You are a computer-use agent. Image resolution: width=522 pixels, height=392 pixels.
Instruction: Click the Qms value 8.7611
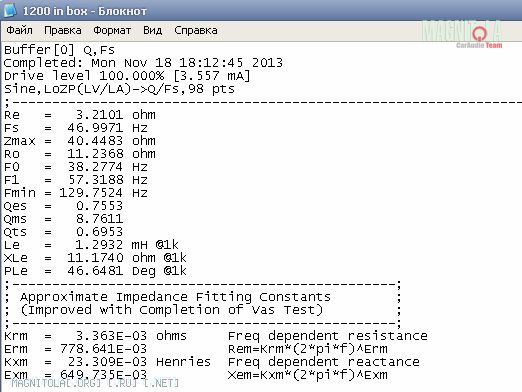(99, 219)
